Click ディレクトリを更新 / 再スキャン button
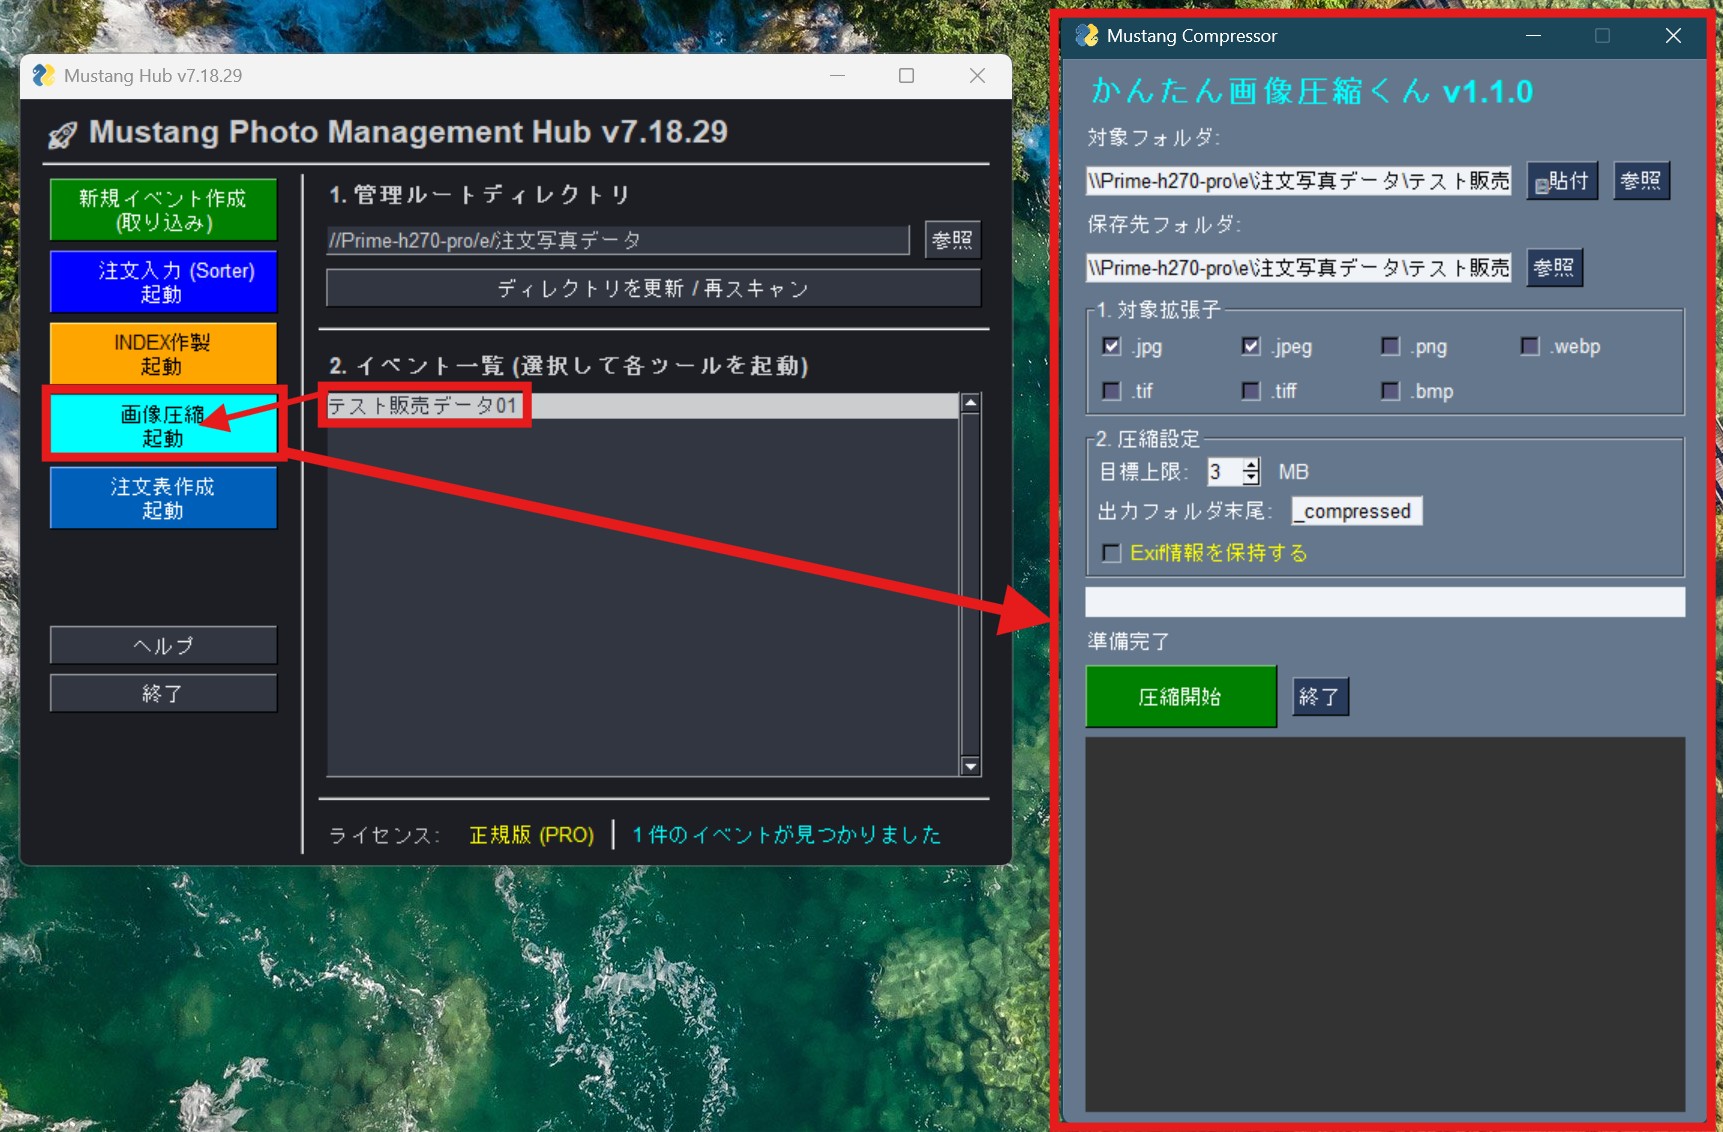Screen dimensions: 1723x1132 653,288
